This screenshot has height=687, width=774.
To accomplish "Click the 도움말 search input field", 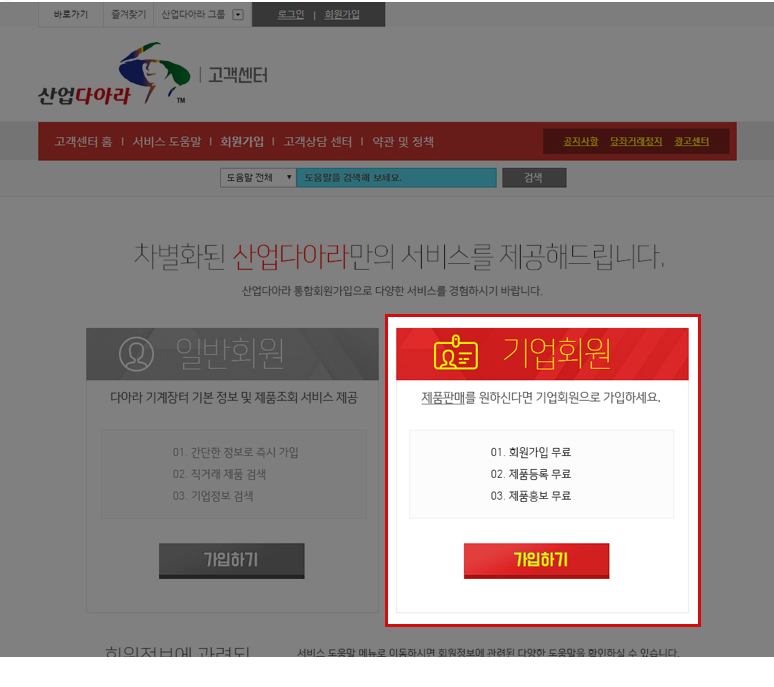I will [396, 178].
